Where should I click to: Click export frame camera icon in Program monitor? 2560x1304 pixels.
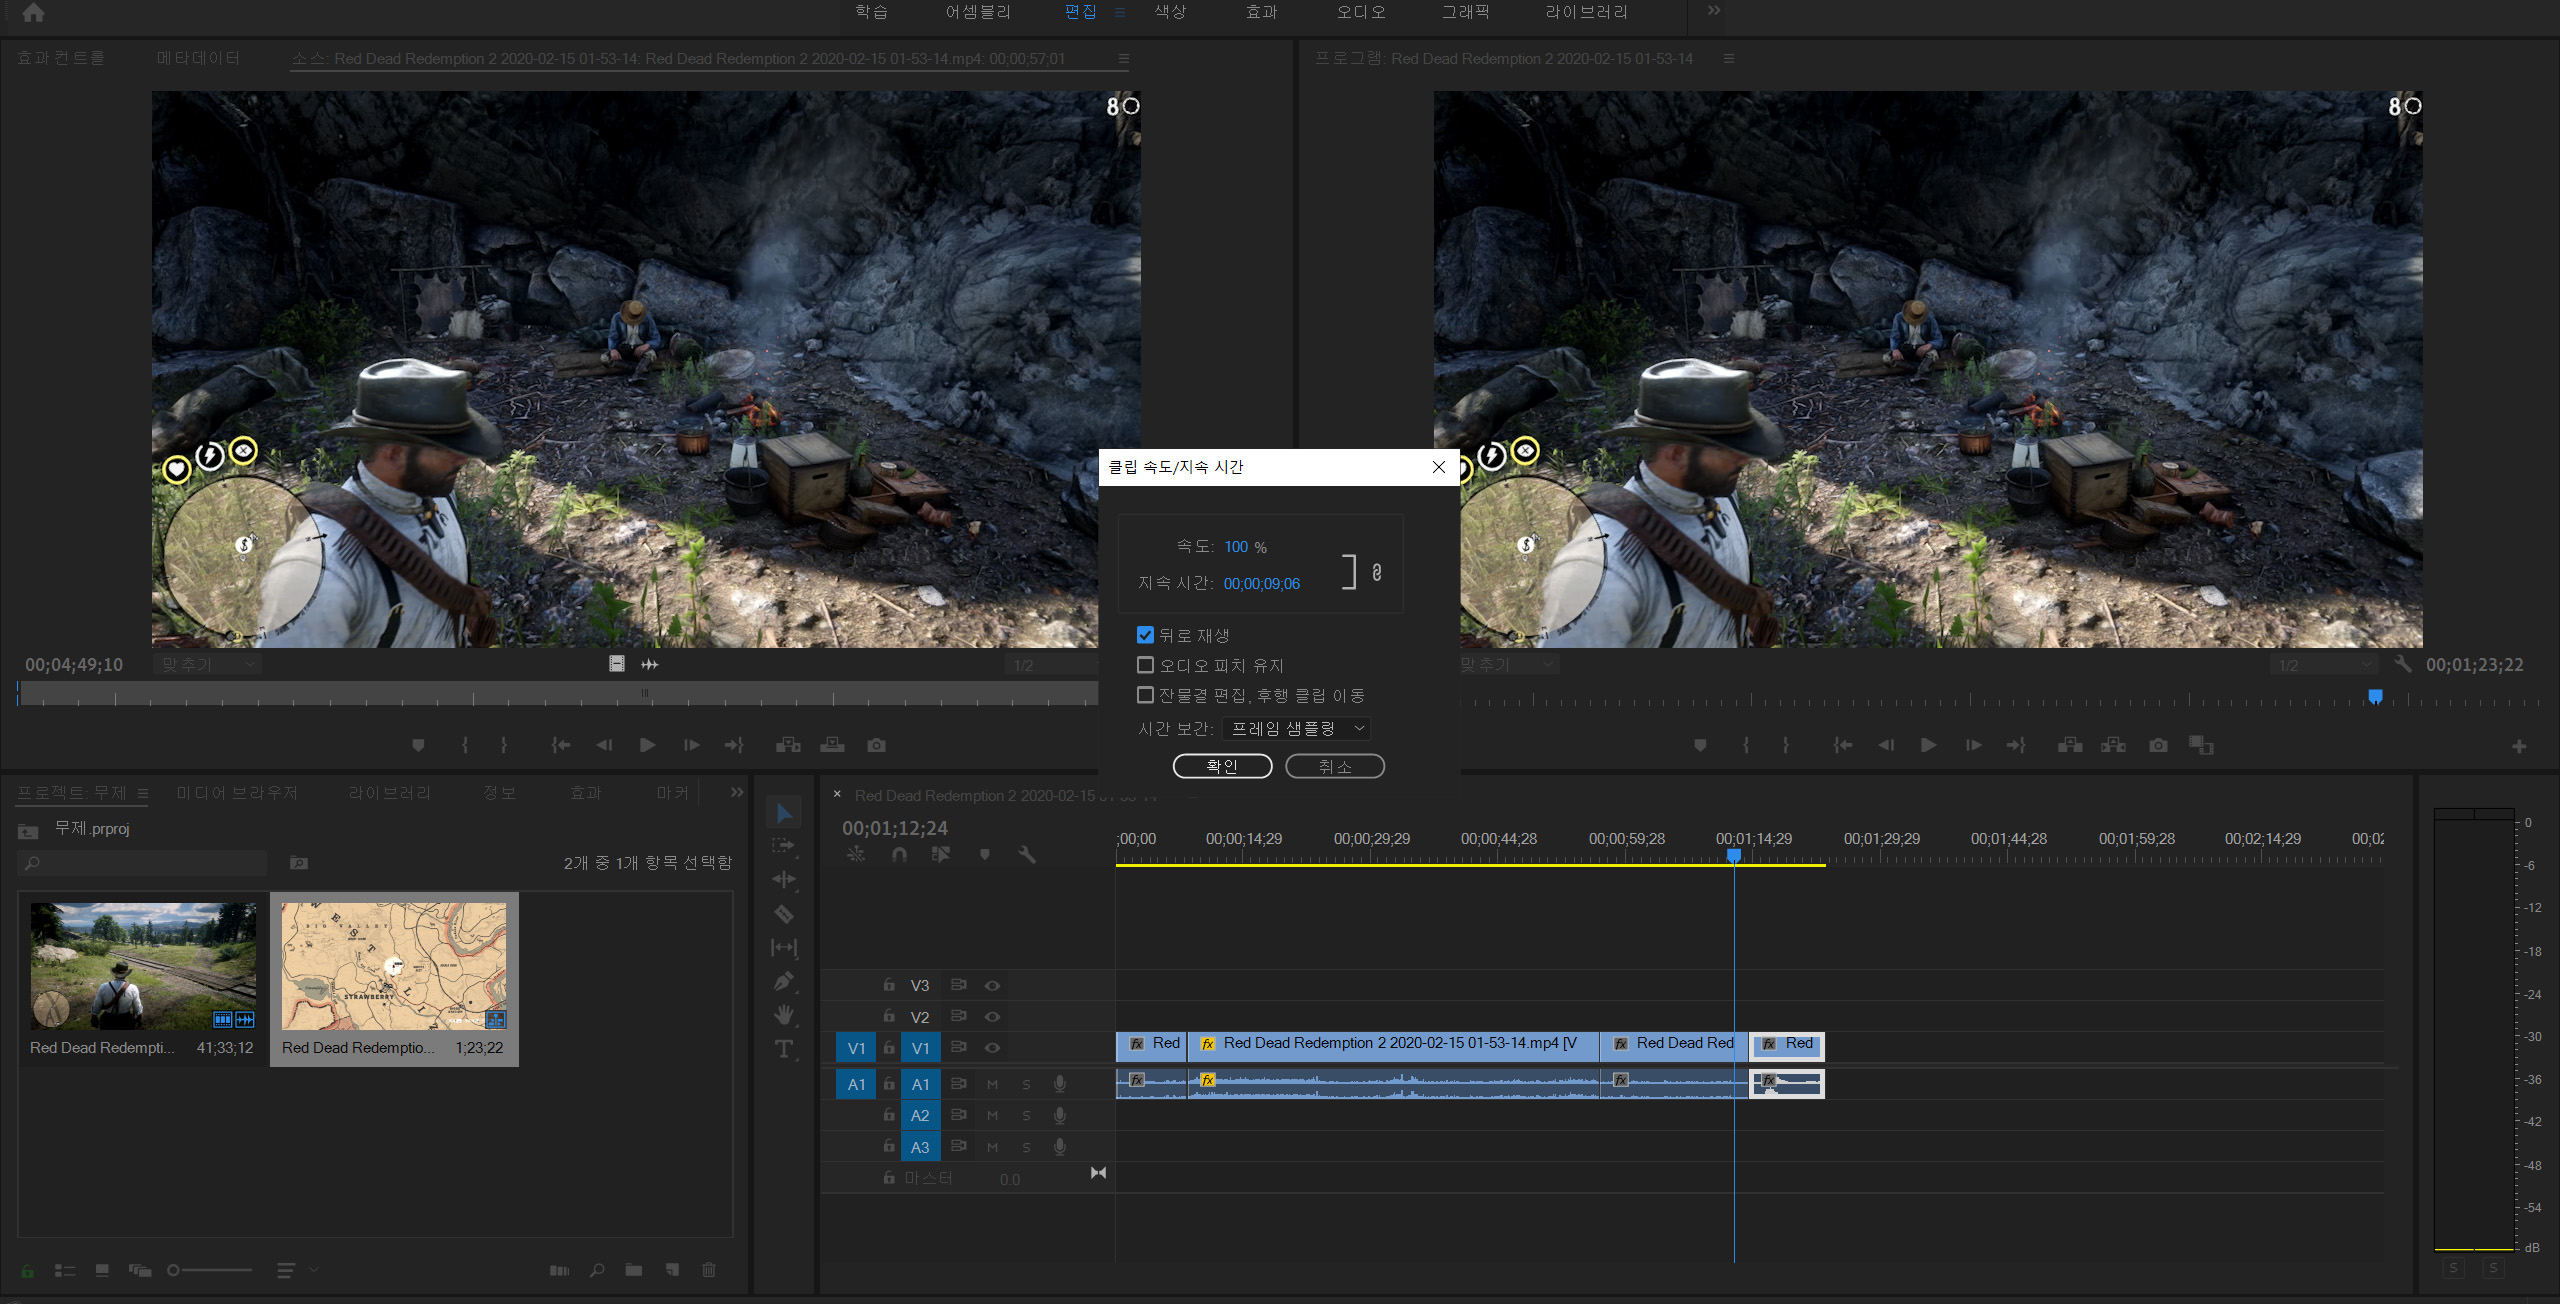[2158, 746]
